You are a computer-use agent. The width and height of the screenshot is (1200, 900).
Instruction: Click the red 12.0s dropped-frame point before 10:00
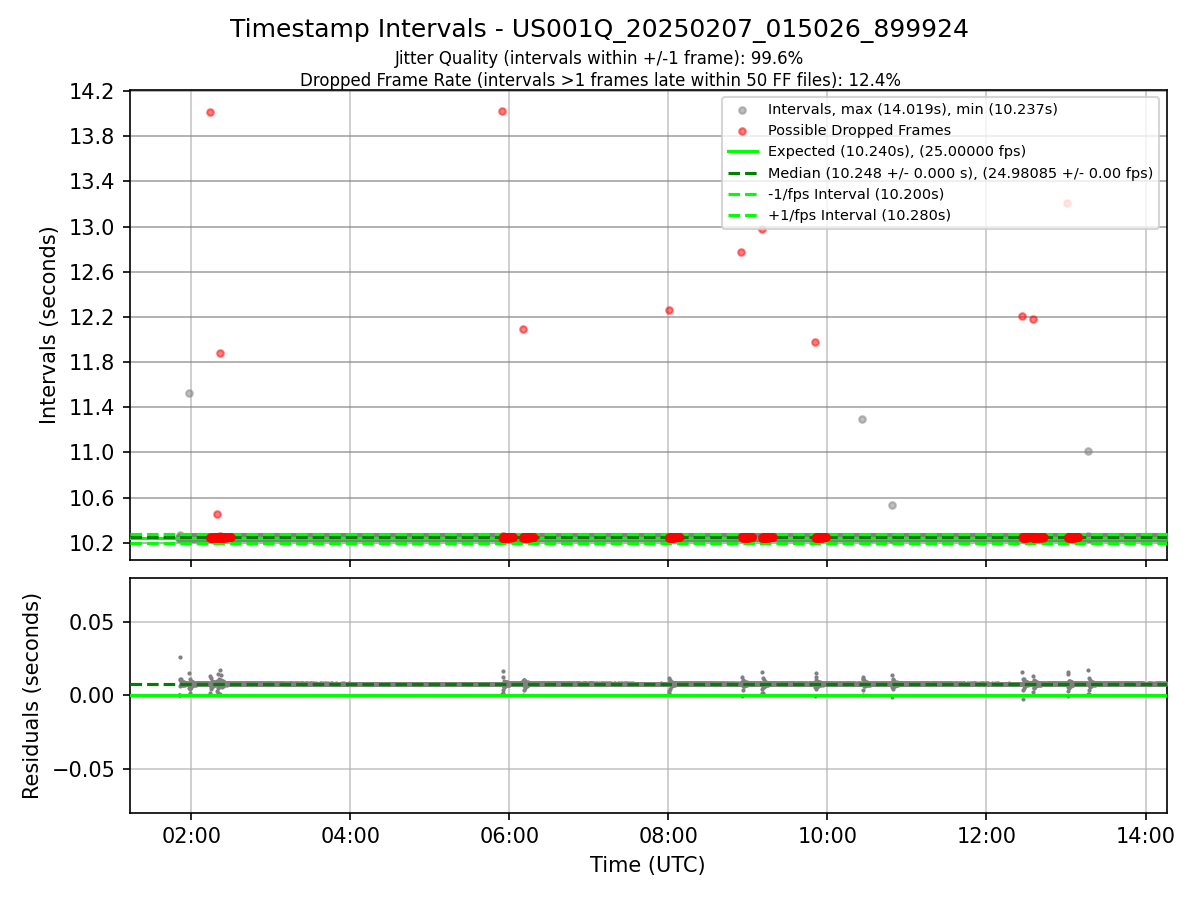point(815,342)
